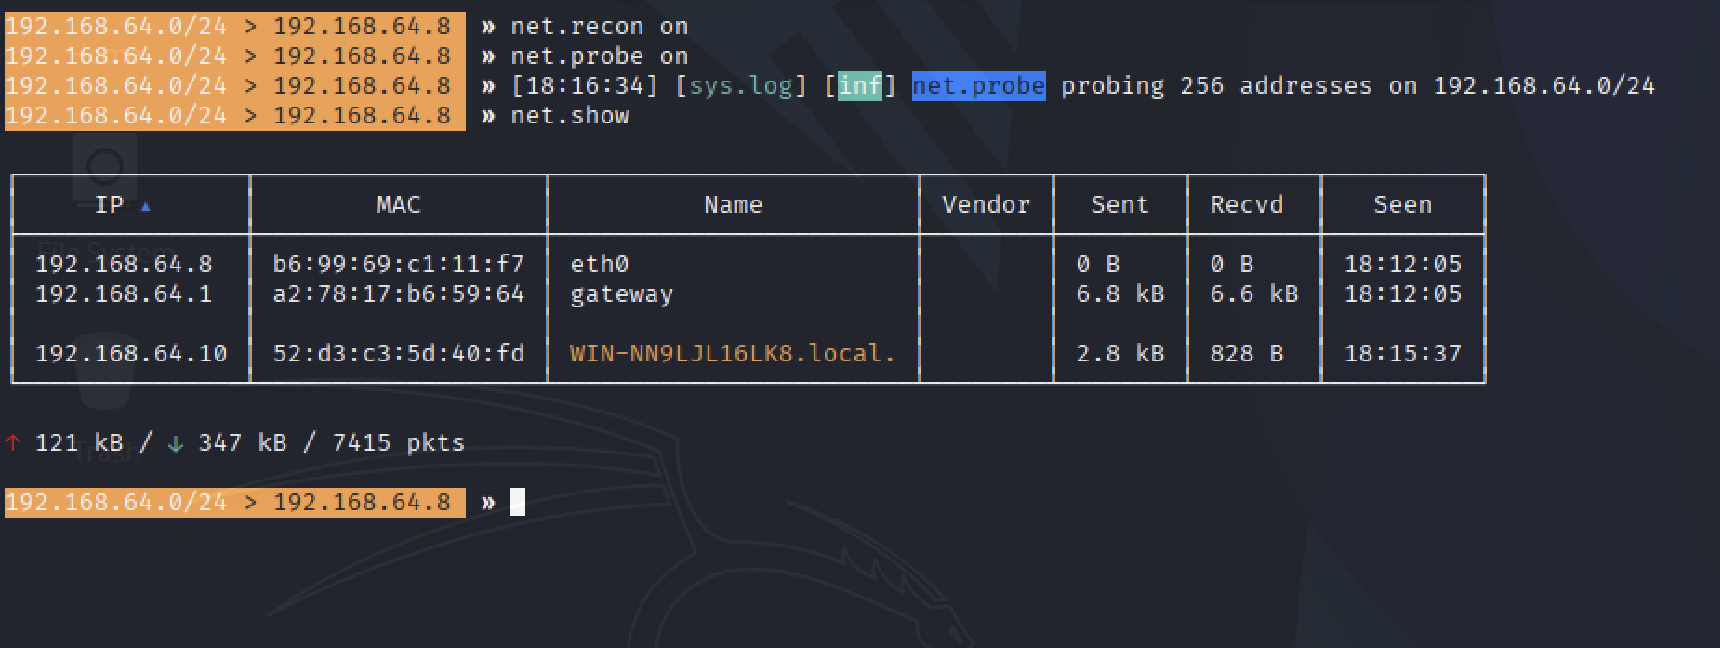The width and height of the screenshot is (1720, 648).
Task: Click the timestamp 18:16:34 in log
Action: point(584,86)
